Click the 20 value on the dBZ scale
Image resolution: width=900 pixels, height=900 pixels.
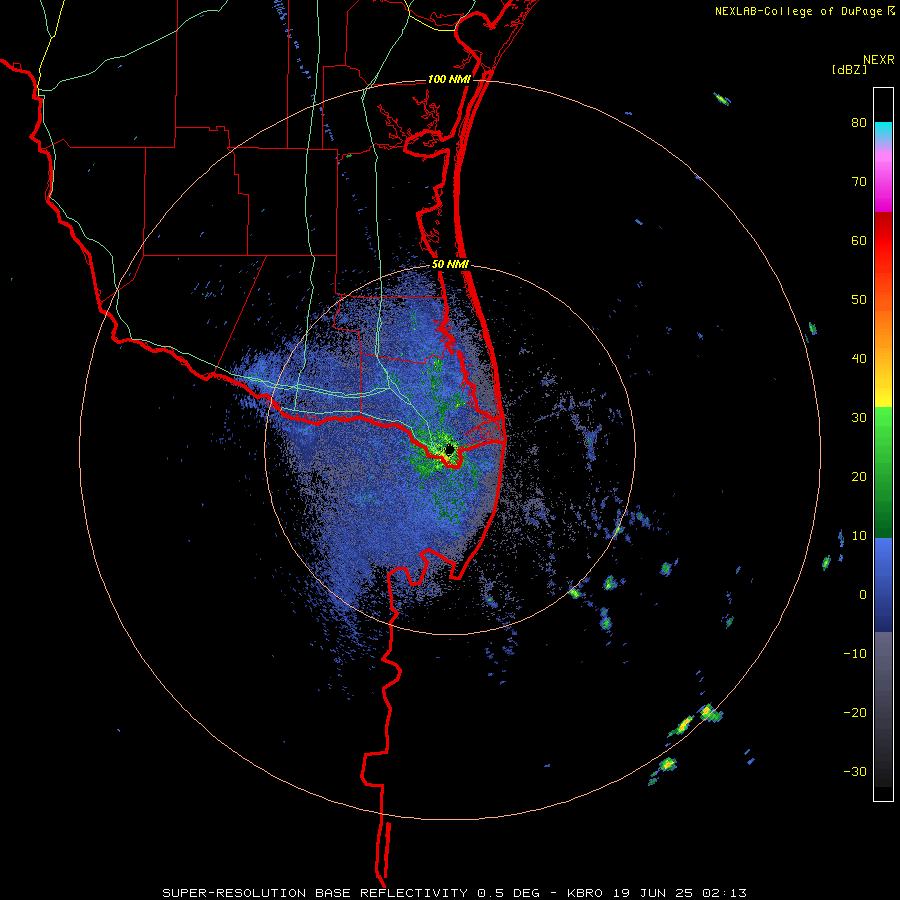click(x=859, y=476)
